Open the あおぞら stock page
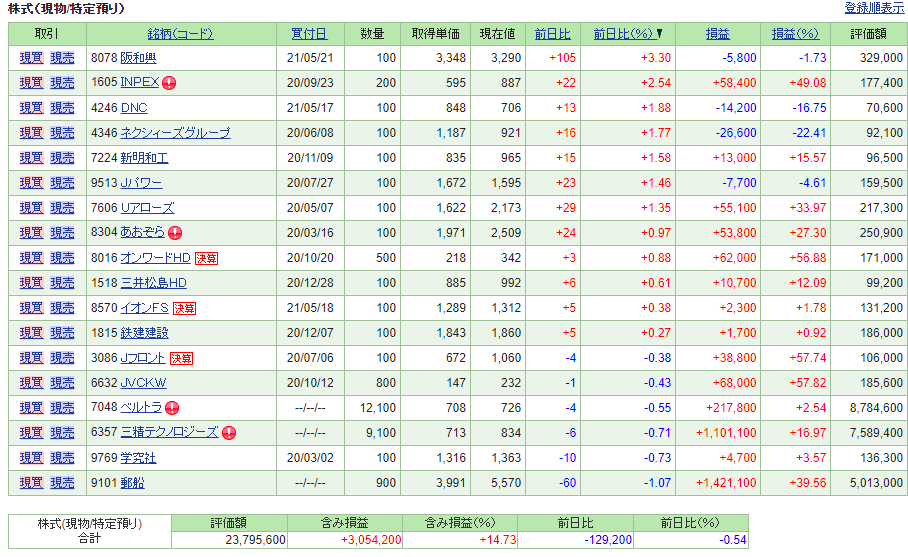Viewport: 908px width, 557px height. point(142,232)
